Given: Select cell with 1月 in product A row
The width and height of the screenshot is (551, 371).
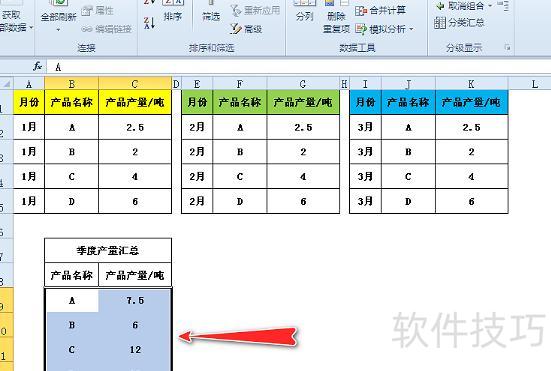Looking at the screenshot, I should [29, 127].
